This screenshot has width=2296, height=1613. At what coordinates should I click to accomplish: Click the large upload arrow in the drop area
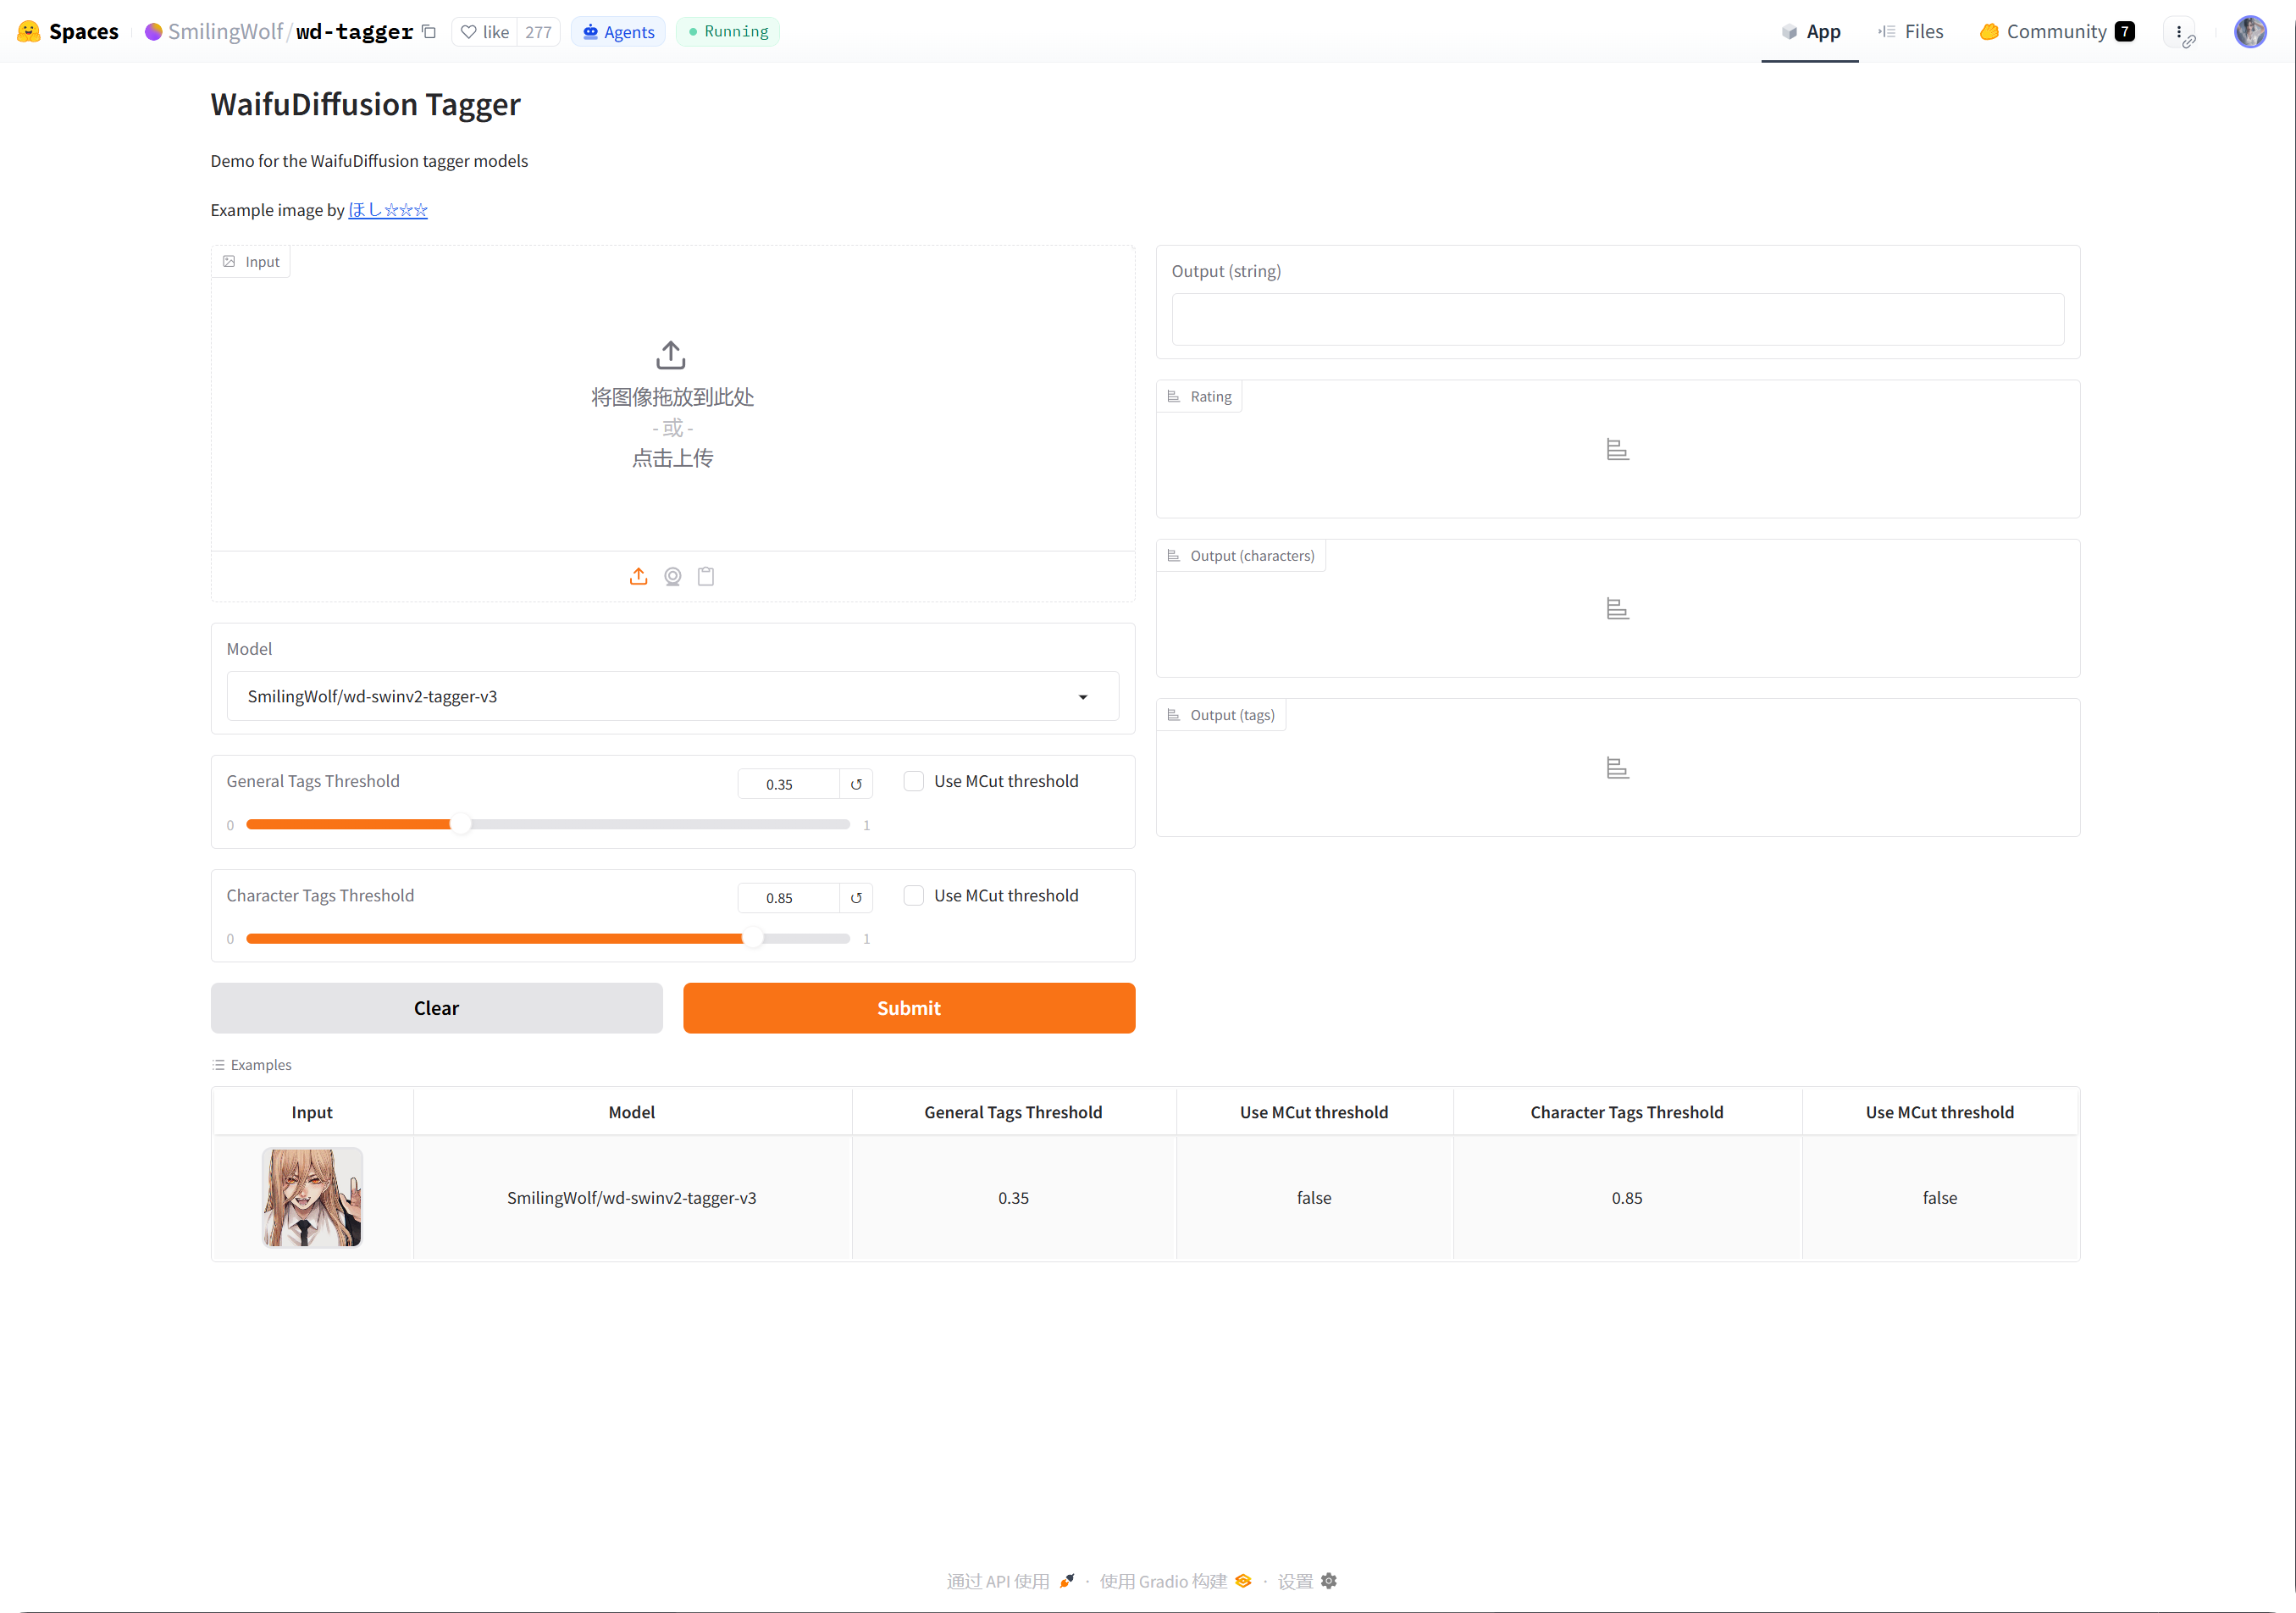pyautogui.click(x=671, y=355)
